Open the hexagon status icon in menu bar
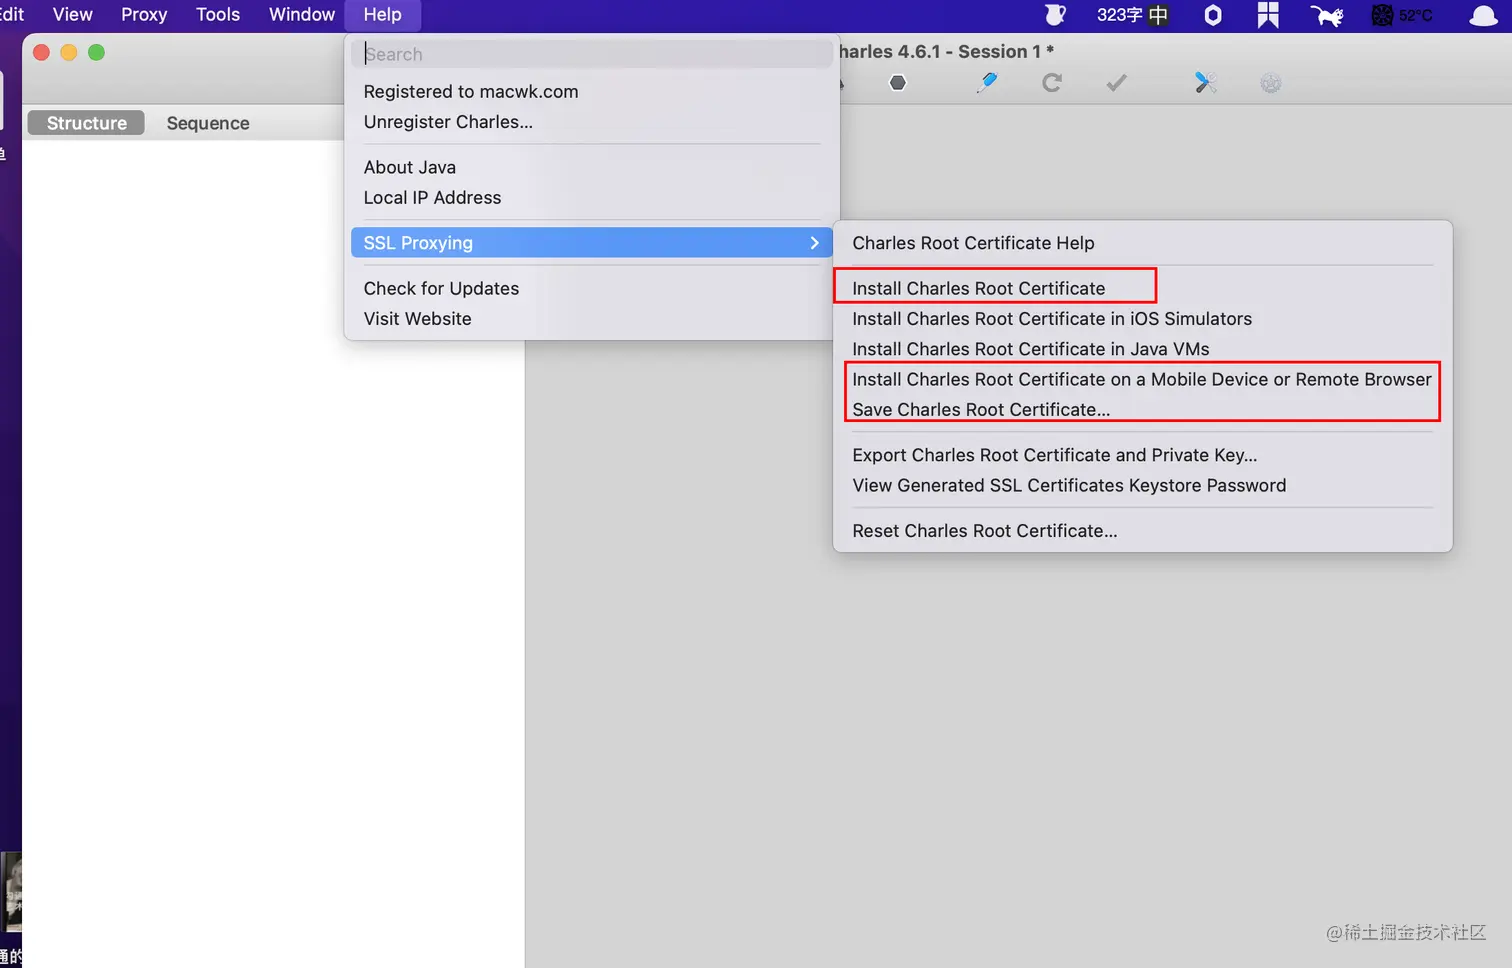The height and width of the screenshot is (968, 1512). (x=1213, y=15)
